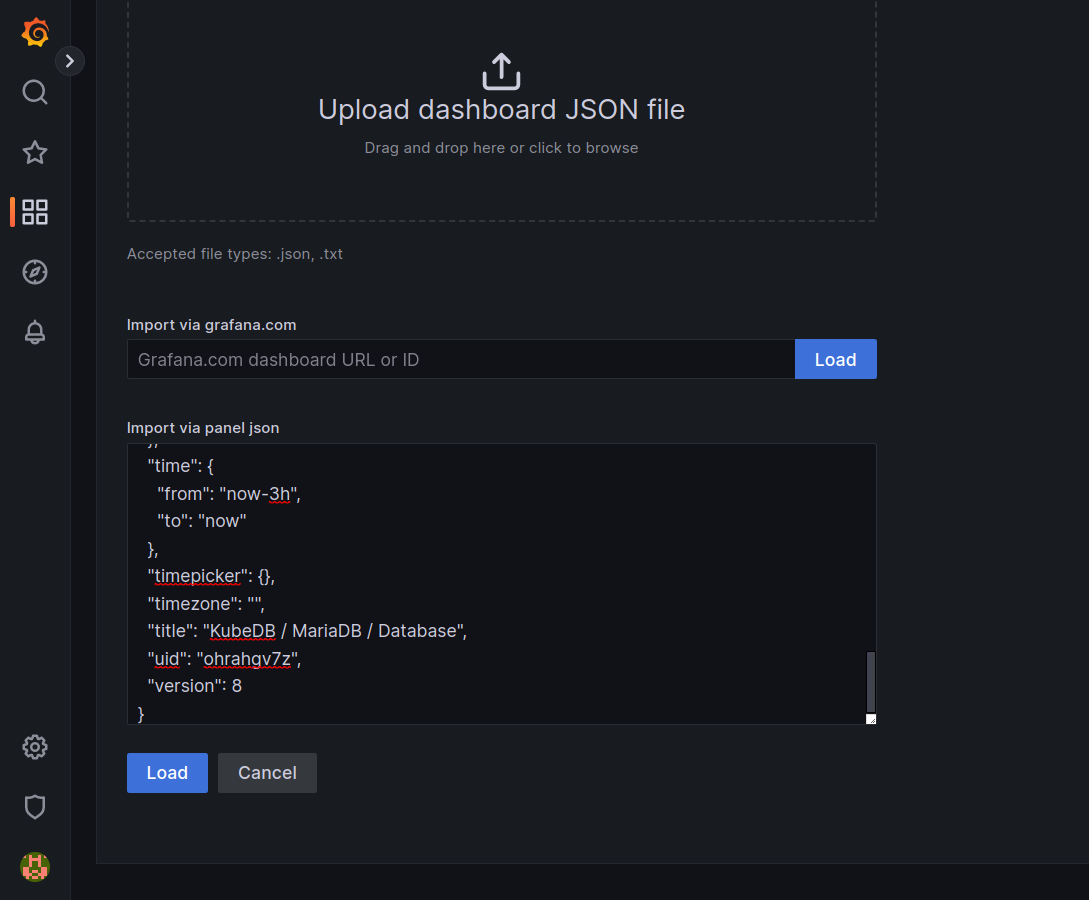Open the Search icon in the sidebar
Viewport: 1089px width, 900px height.
click(x=35, y=92)
